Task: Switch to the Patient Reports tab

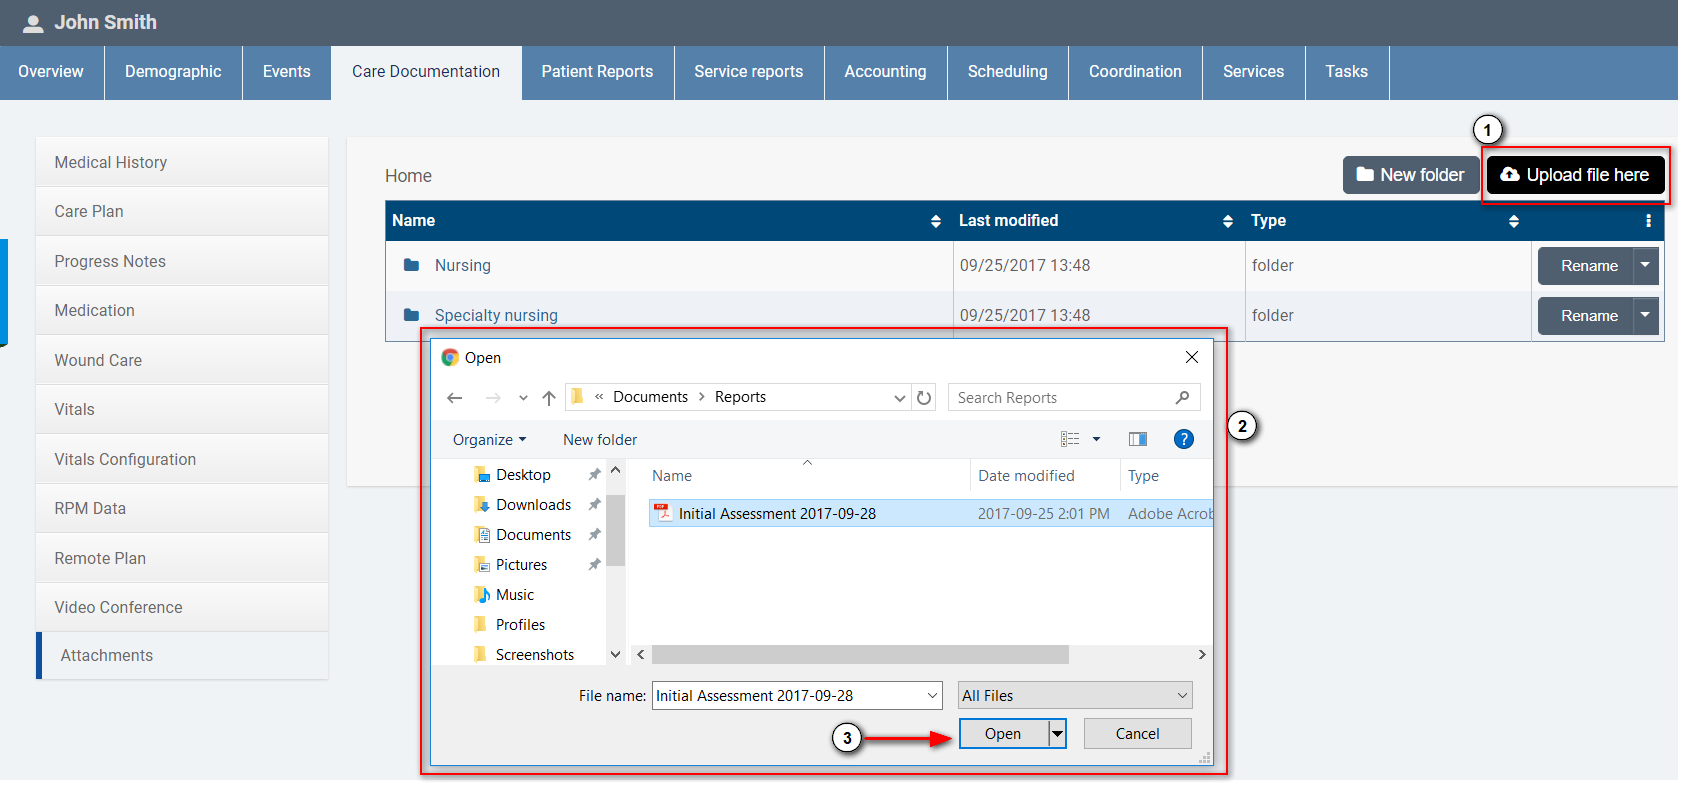Action: pyautogui.click(x=597, y=72)
